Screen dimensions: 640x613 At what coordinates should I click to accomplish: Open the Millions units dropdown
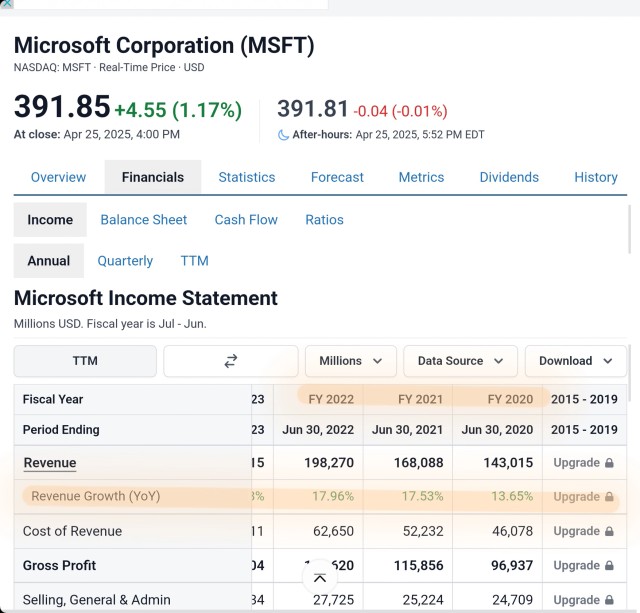[351, 361]
